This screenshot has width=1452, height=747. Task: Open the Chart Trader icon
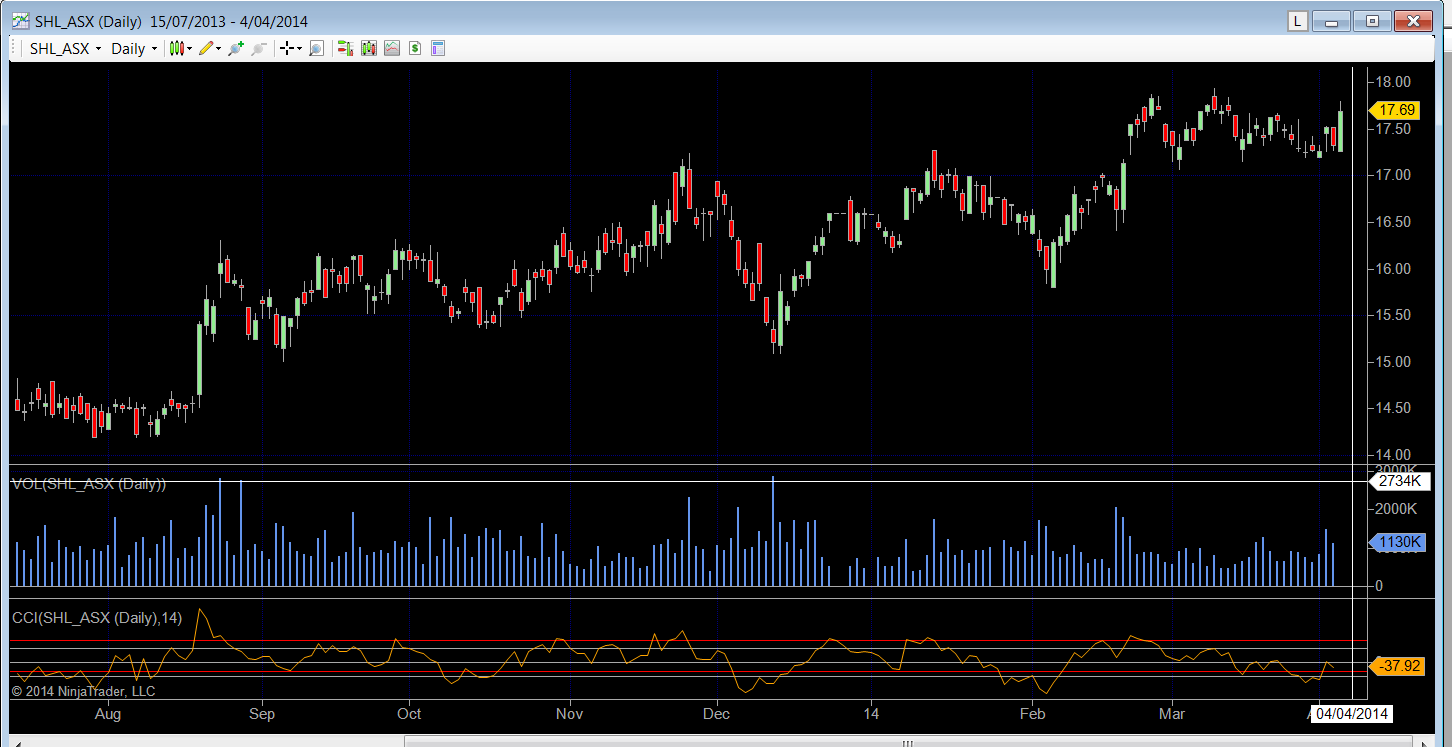(x=346, y=48)
